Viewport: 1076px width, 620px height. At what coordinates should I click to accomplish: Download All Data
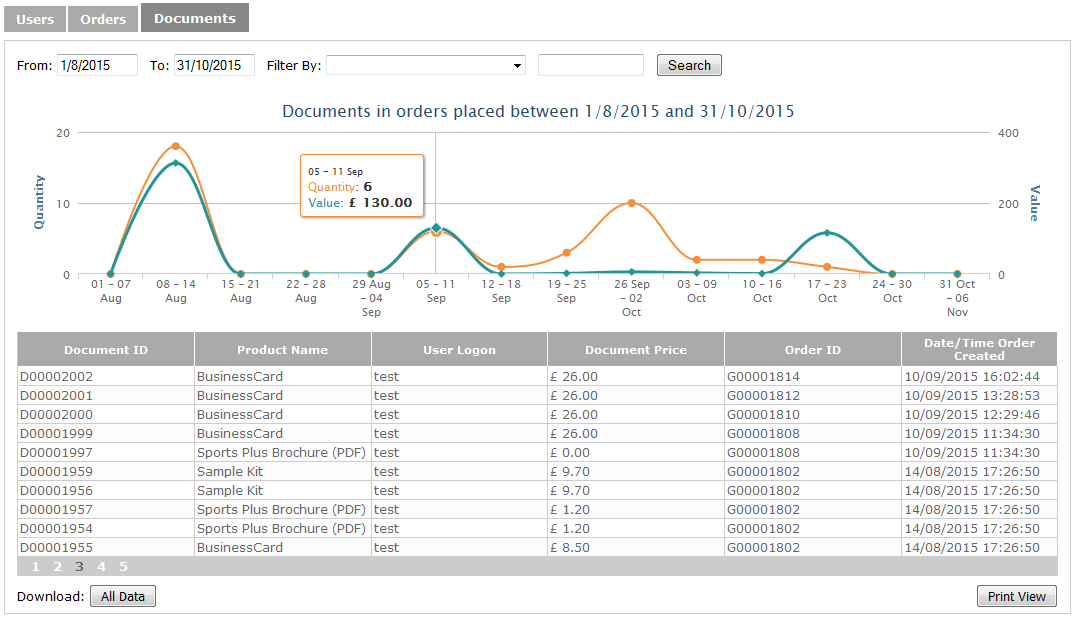[x=123, y=597]
